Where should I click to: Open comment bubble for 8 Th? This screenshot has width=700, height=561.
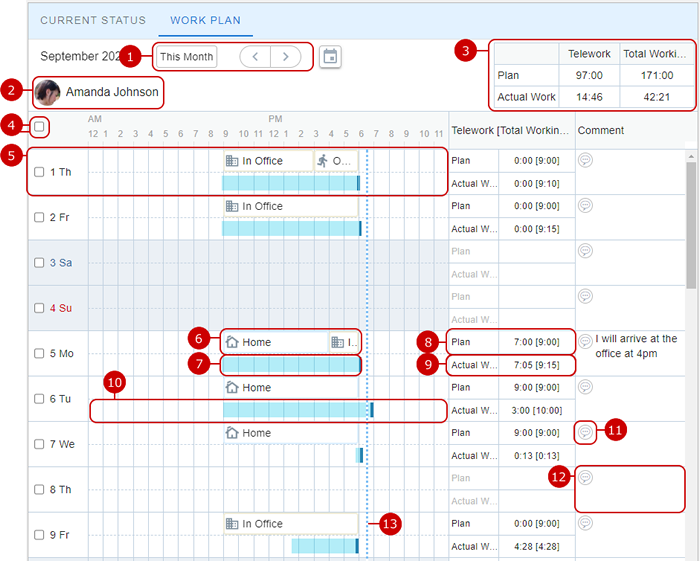(585, 478)
